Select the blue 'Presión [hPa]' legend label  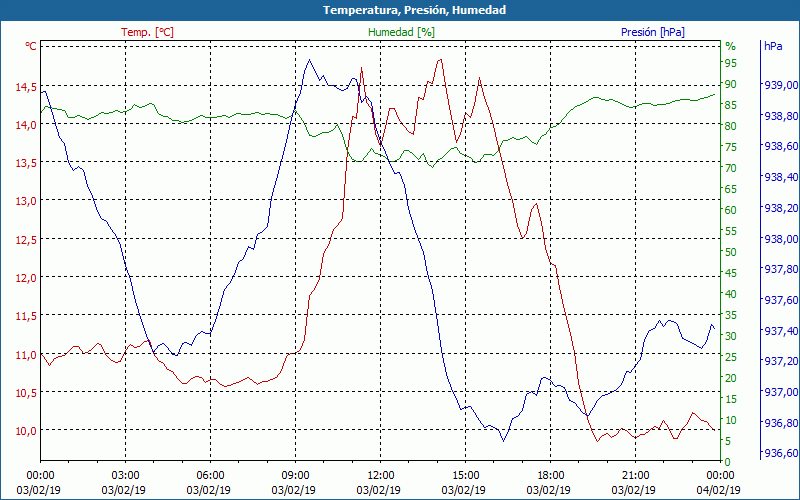click(653, 33)
